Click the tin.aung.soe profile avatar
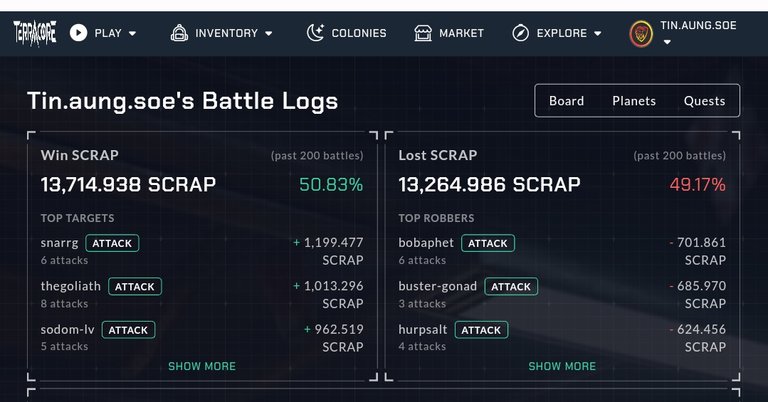The height and width of the screenshot is (402, 768). pos(641,34)
